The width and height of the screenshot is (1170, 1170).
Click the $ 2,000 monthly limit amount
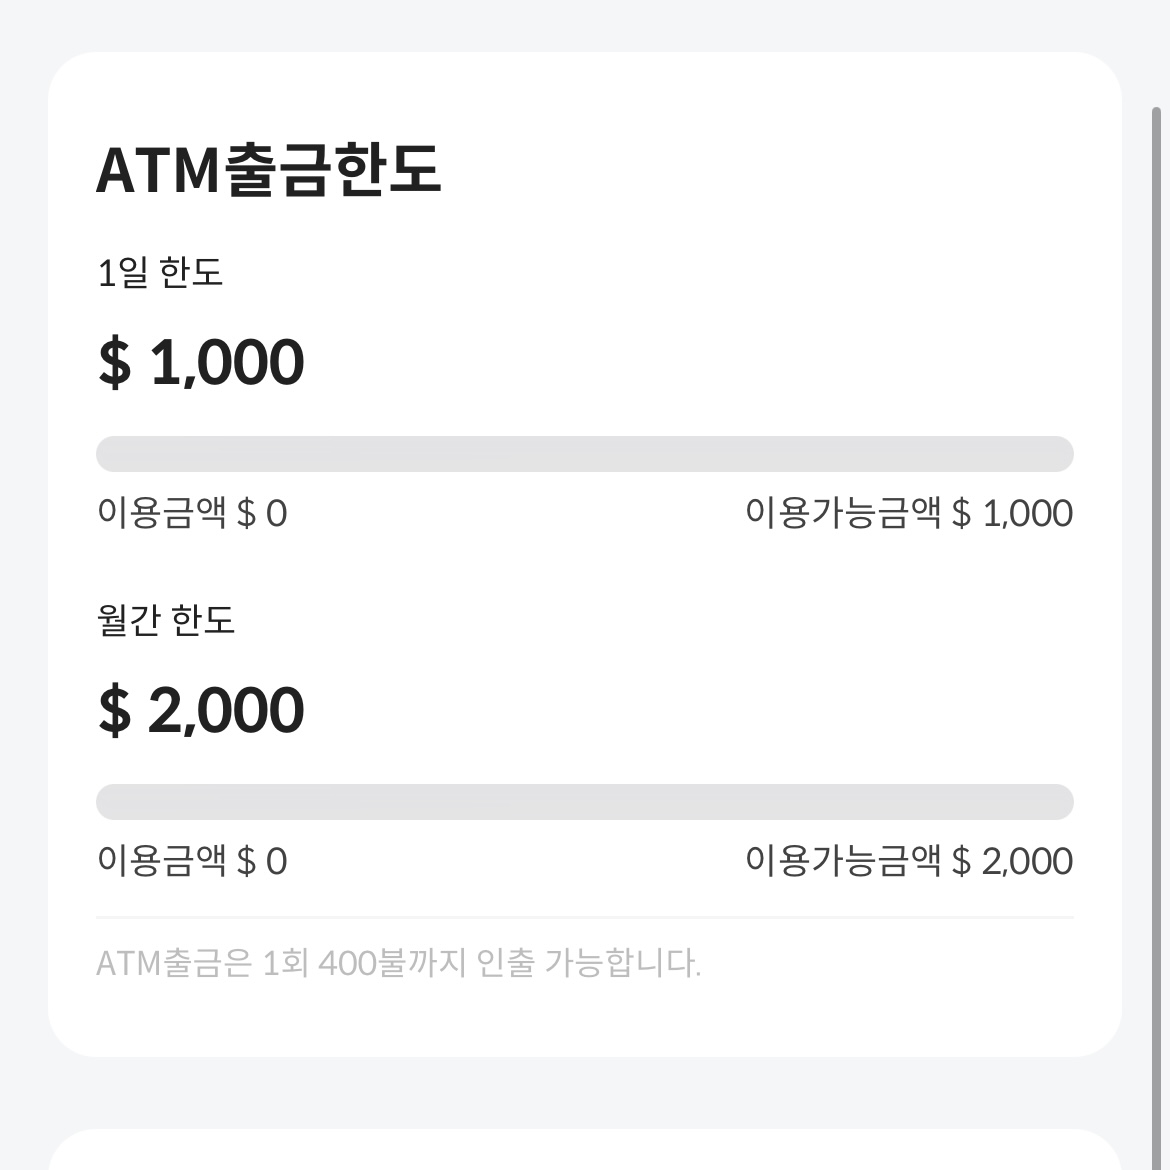200,710
